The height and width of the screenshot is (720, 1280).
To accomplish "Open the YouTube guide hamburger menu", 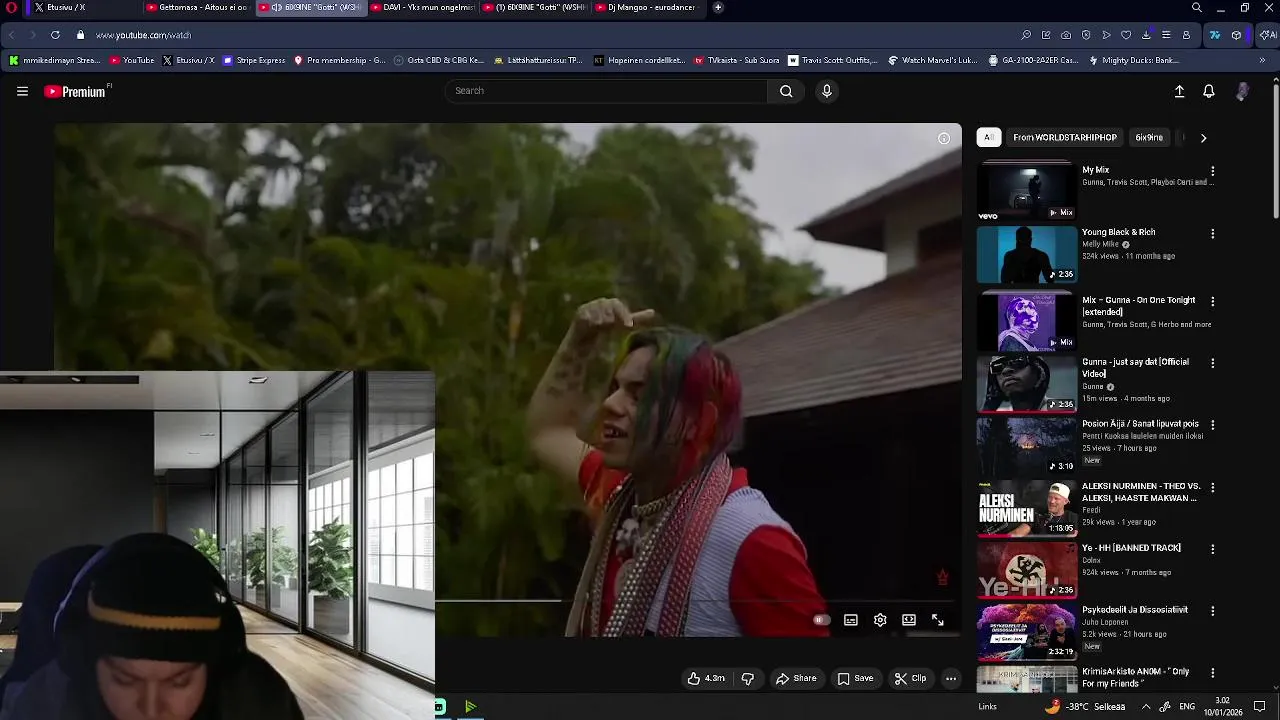I will coord(22,91).
